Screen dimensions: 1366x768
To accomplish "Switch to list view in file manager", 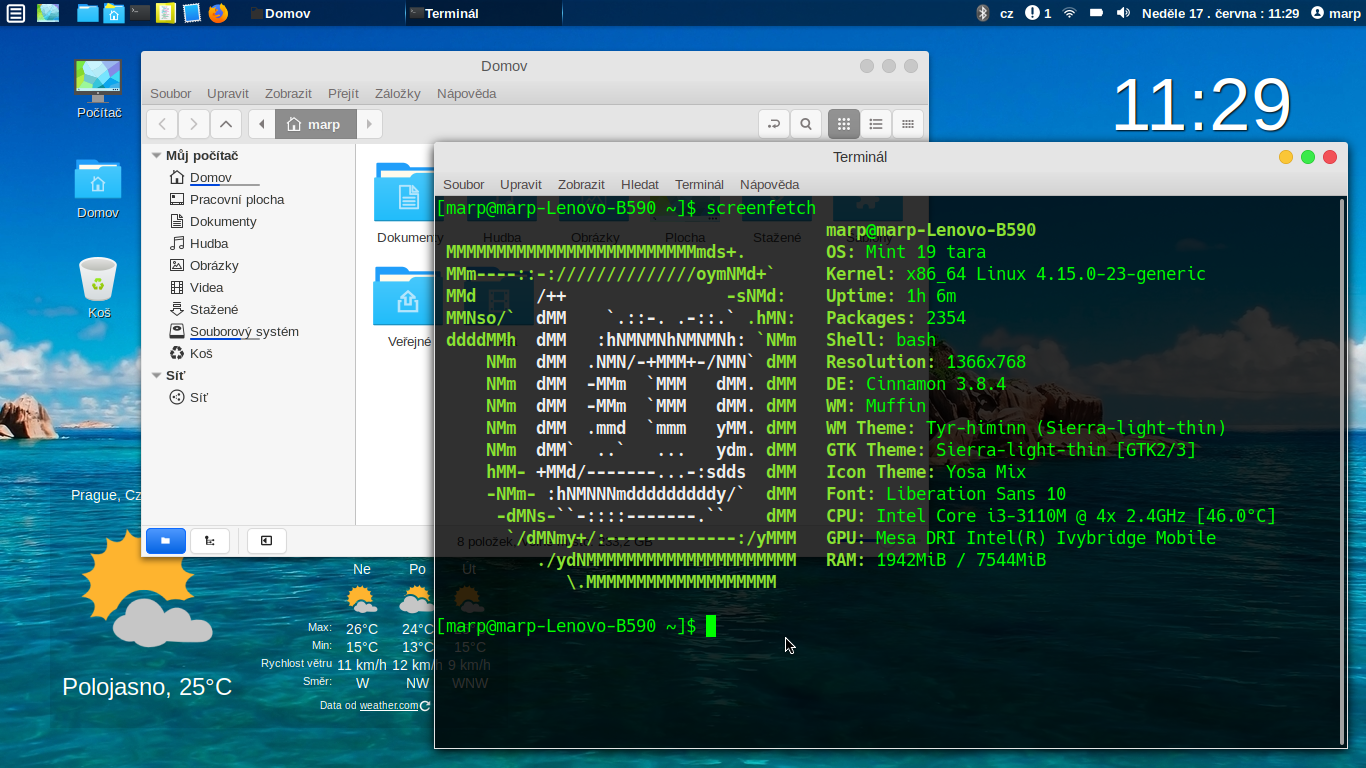I will [876, 124].
